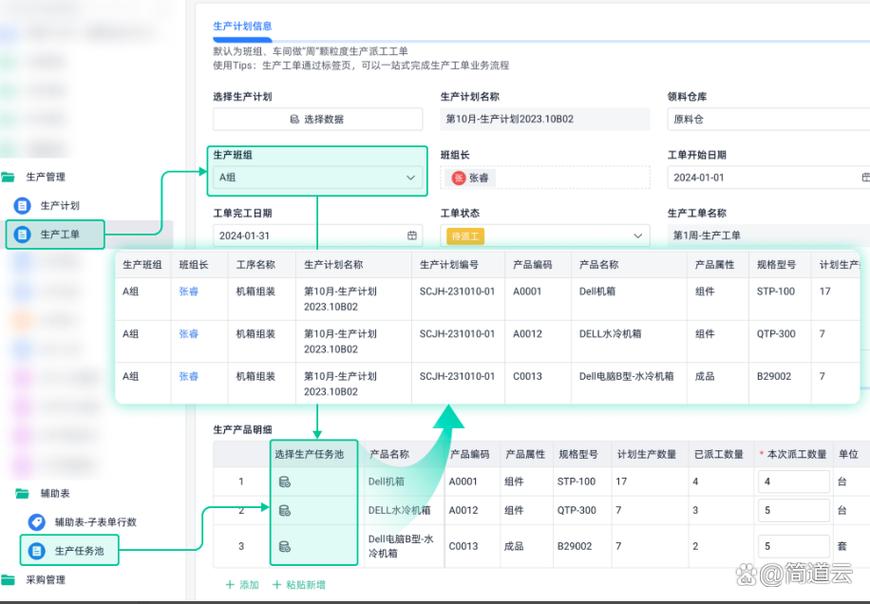Click the 工单开始日期 field 2024-01-01

768,177
